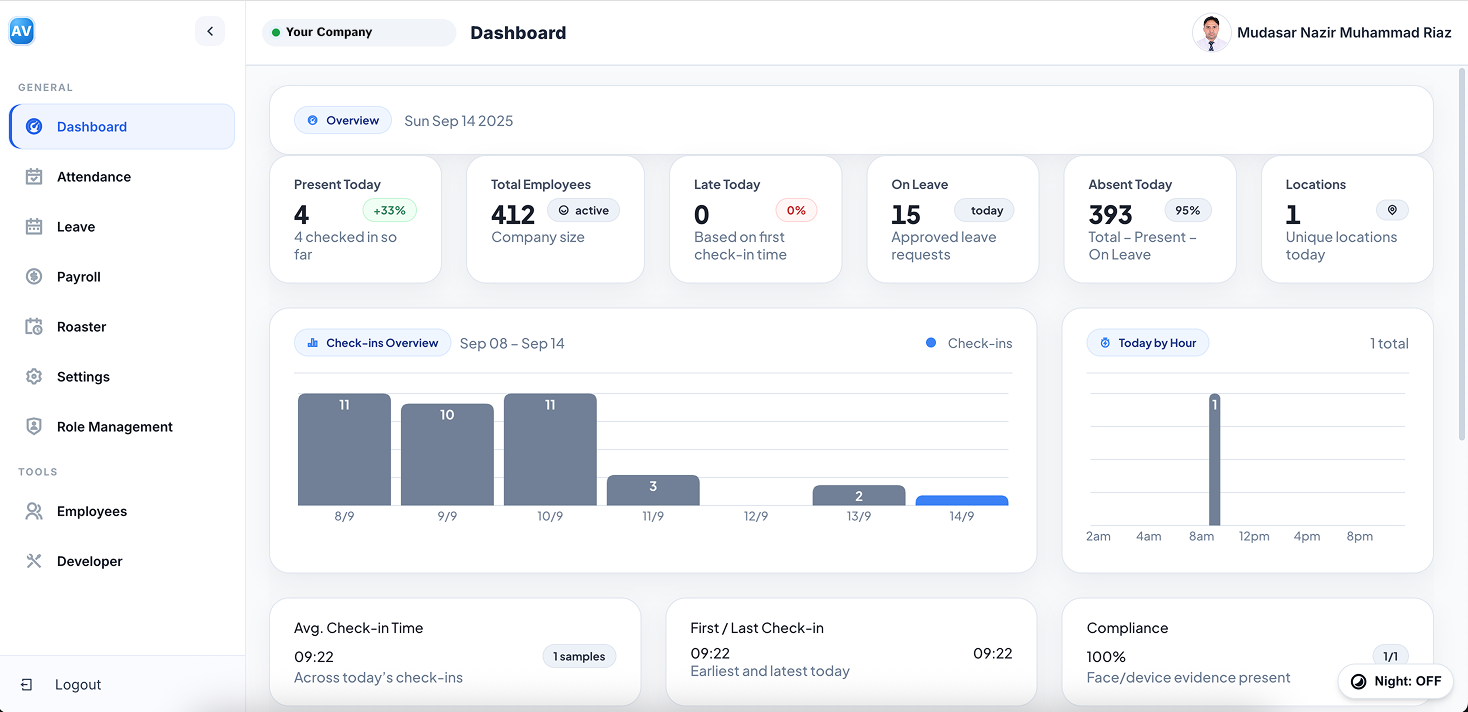Viewport: 1468px width, 712px height.
Task: Collapse the sidebar with the chevron button
Action: [x=210, y=31]
